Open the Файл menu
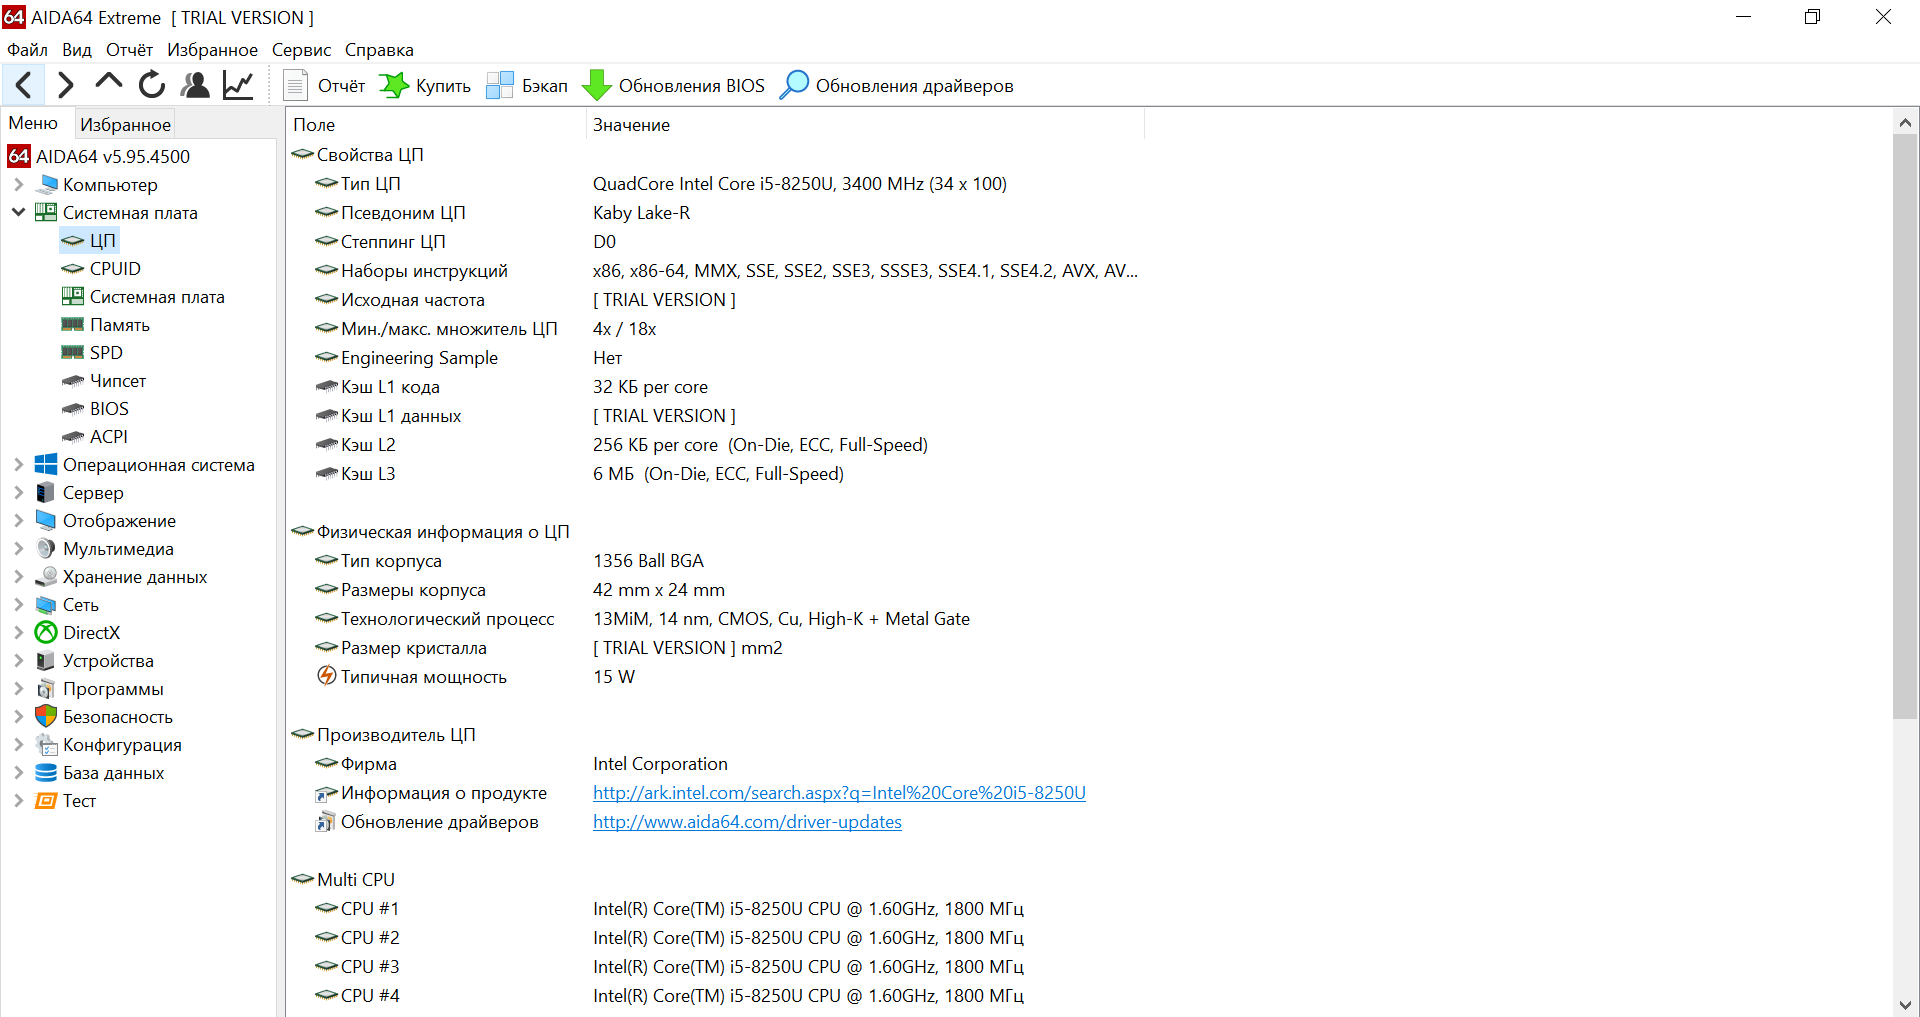This screenshot has height=1017, width=1920. tap(27, 50)
